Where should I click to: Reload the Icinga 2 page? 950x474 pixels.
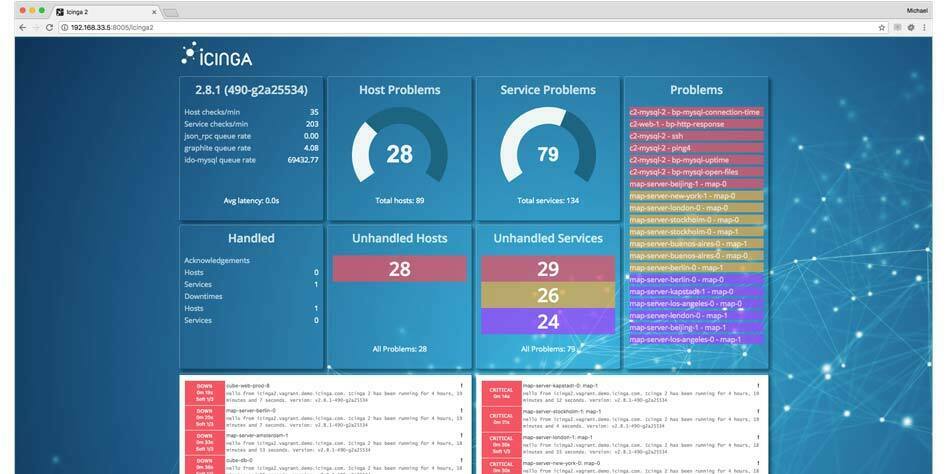pos(49,27)
